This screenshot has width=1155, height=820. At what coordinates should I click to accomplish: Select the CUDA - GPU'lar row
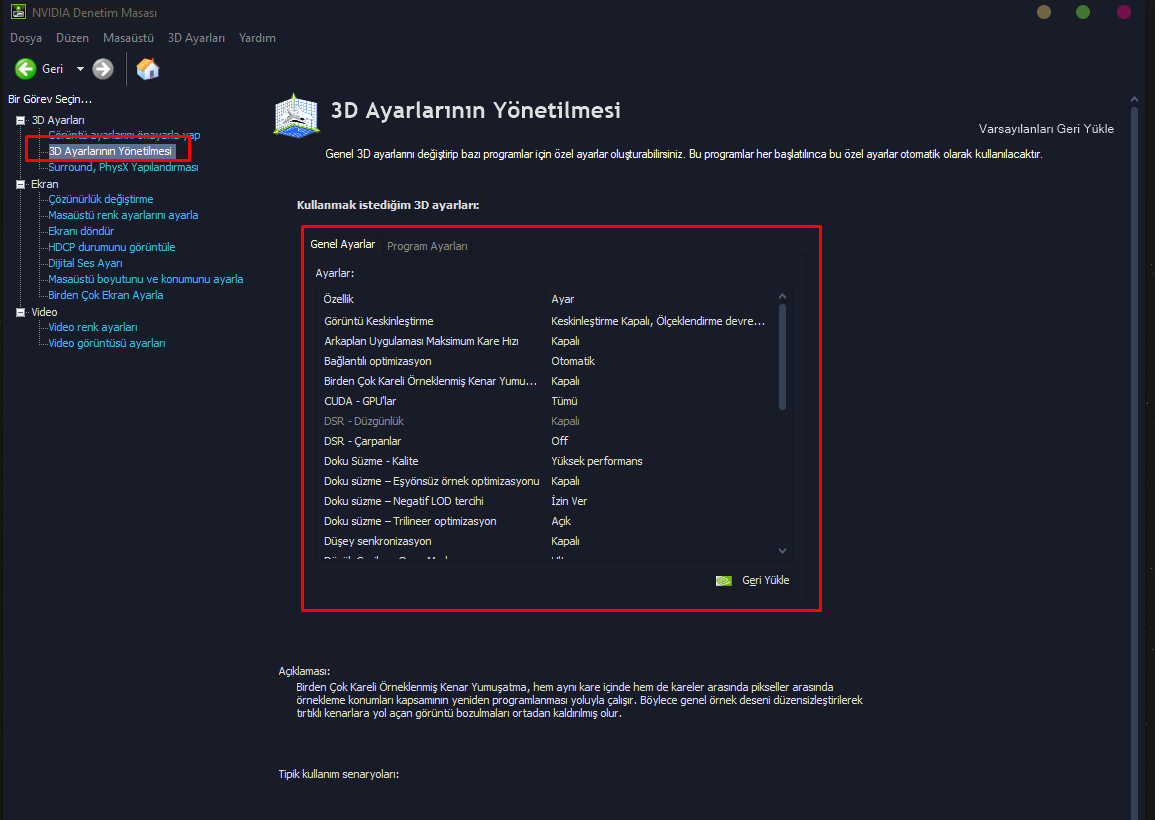pos(547,401)
